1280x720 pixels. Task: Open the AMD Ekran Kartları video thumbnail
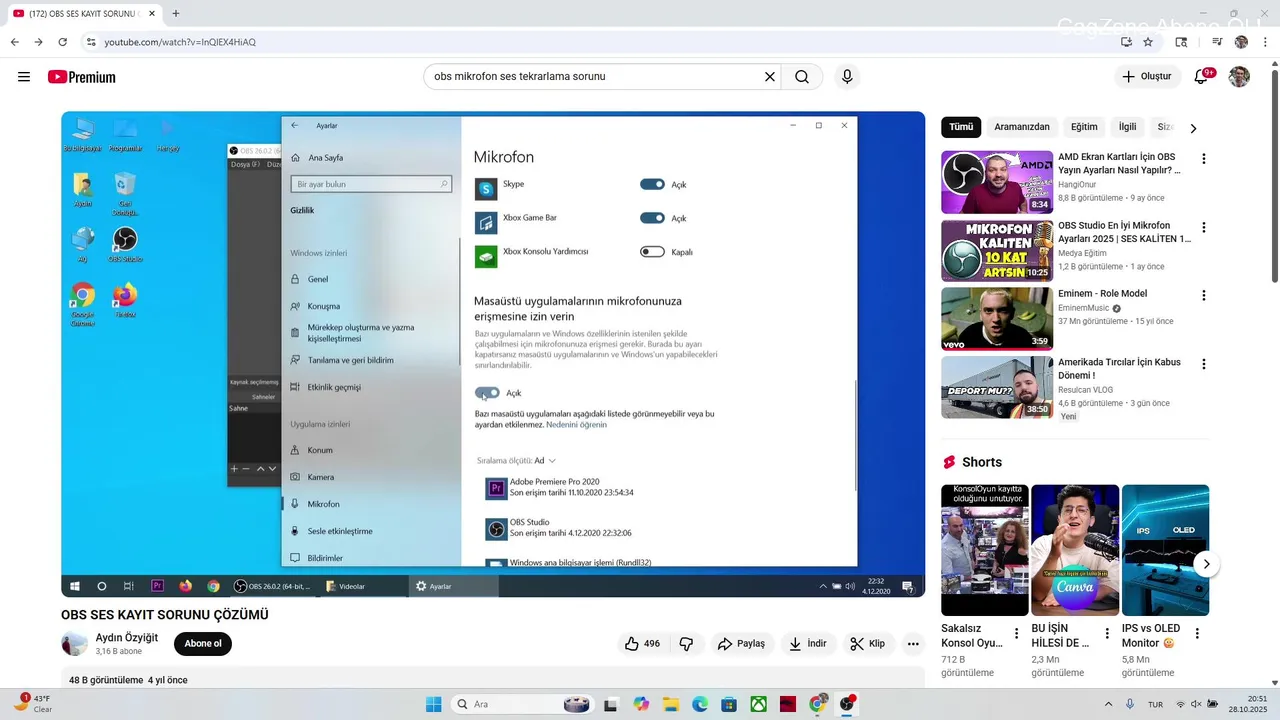click(997, 182)
